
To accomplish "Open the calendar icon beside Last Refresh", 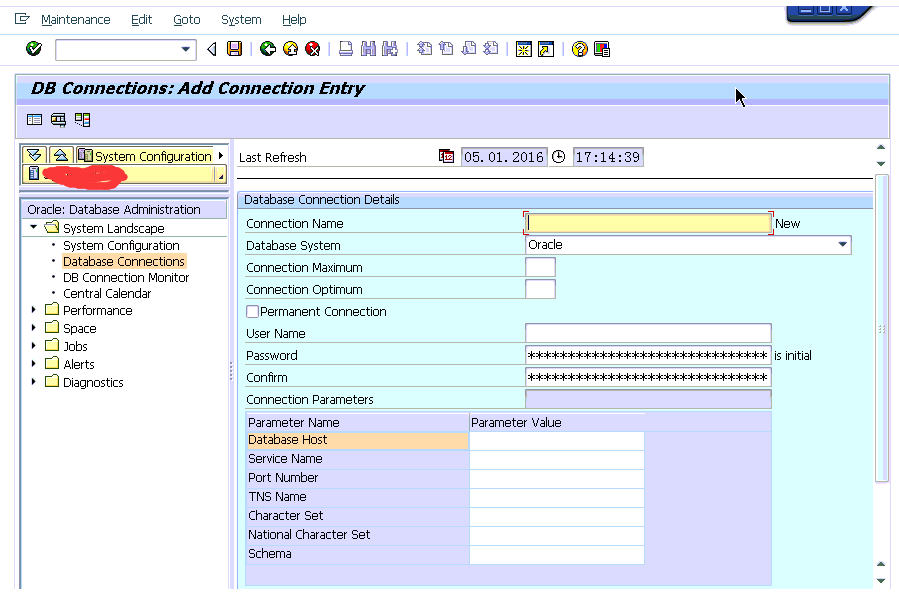I will tap(447, 156).
